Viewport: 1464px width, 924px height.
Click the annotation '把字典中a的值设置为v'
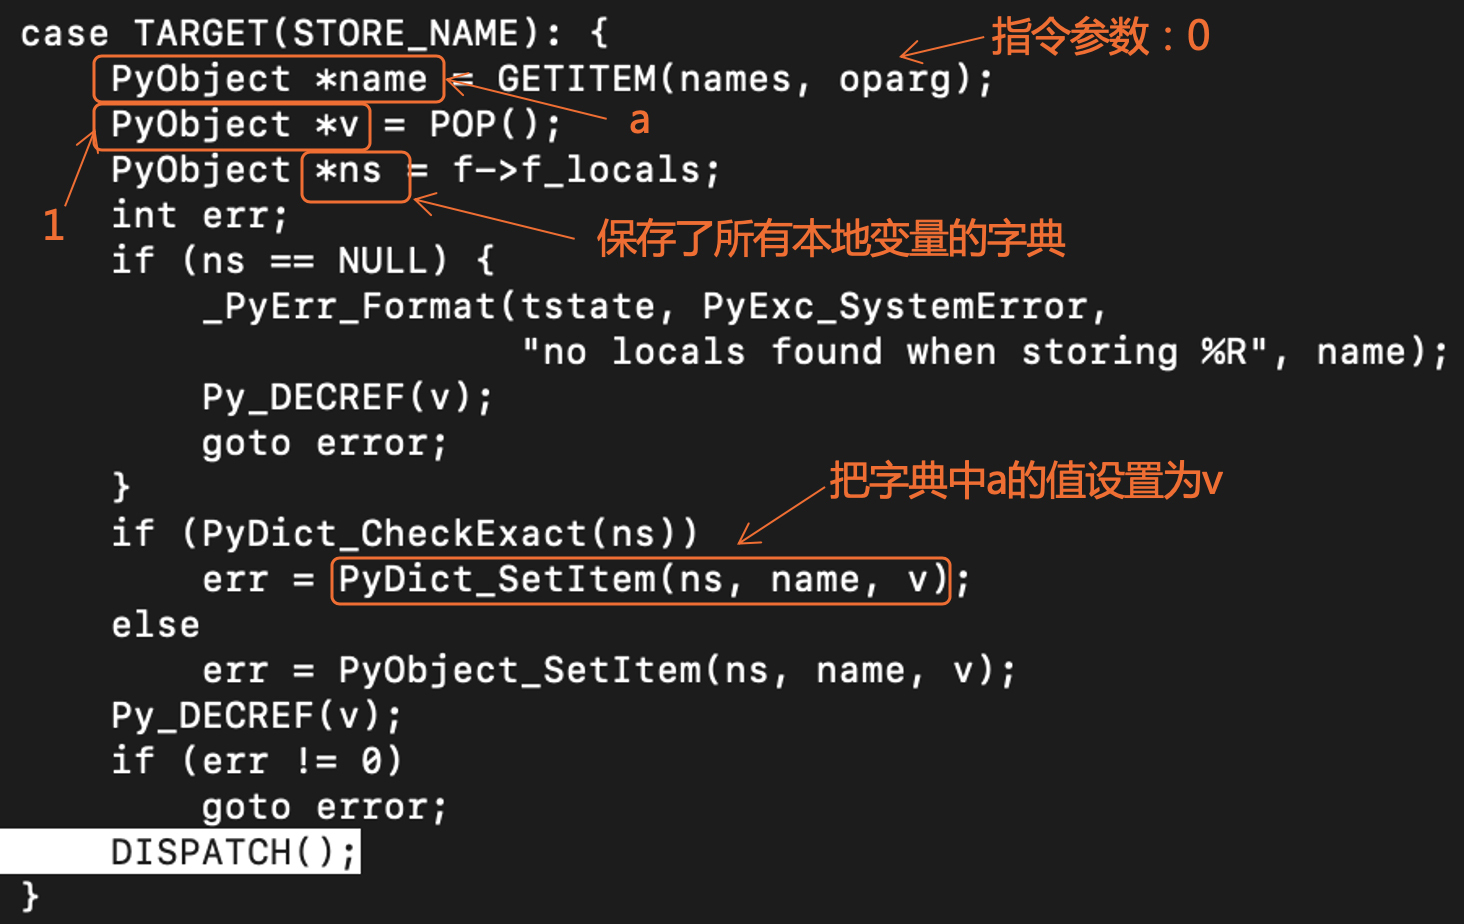pos(1025,481)
